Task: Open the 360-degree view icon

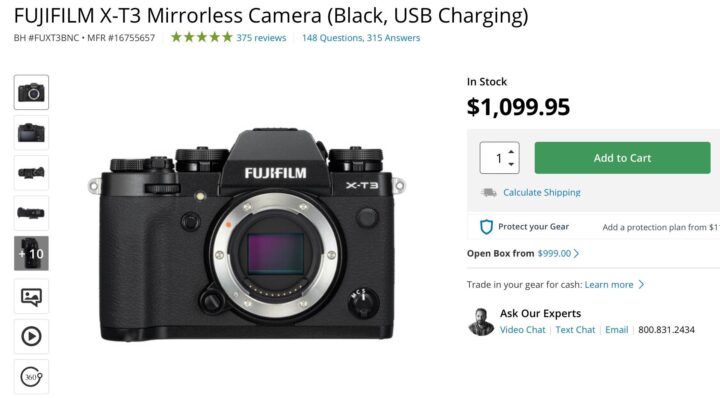Action: pyautogui.click(x=31, y=377)
